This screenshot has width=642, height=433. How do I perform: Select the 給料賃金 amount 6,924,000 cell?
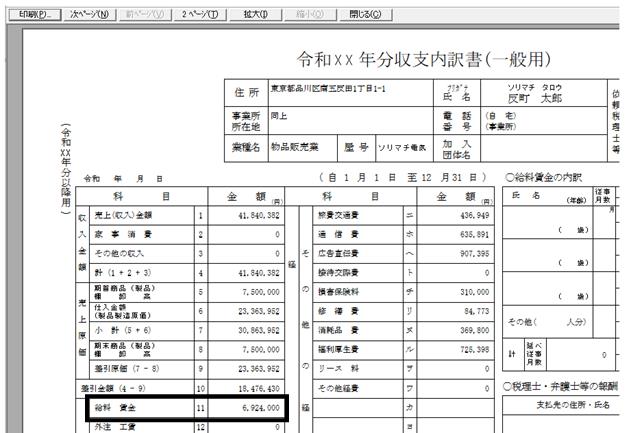[x=246, y=408]
